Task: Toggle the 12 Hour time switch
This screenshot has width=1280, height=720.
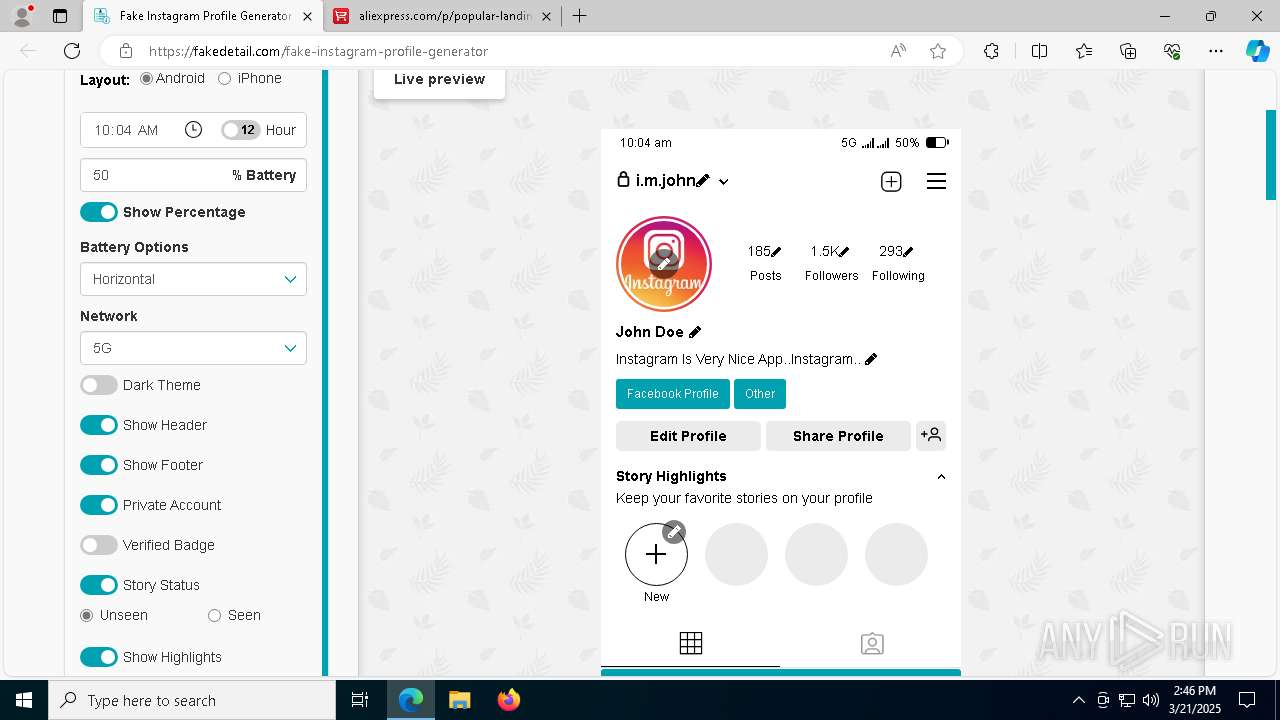Action: coord(240,130)
